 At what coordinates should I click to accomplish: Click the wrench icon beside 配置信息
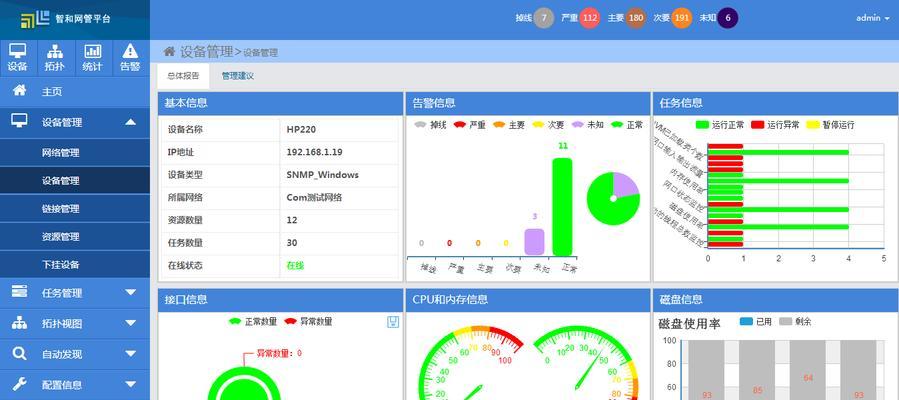[x=19, y=384]
